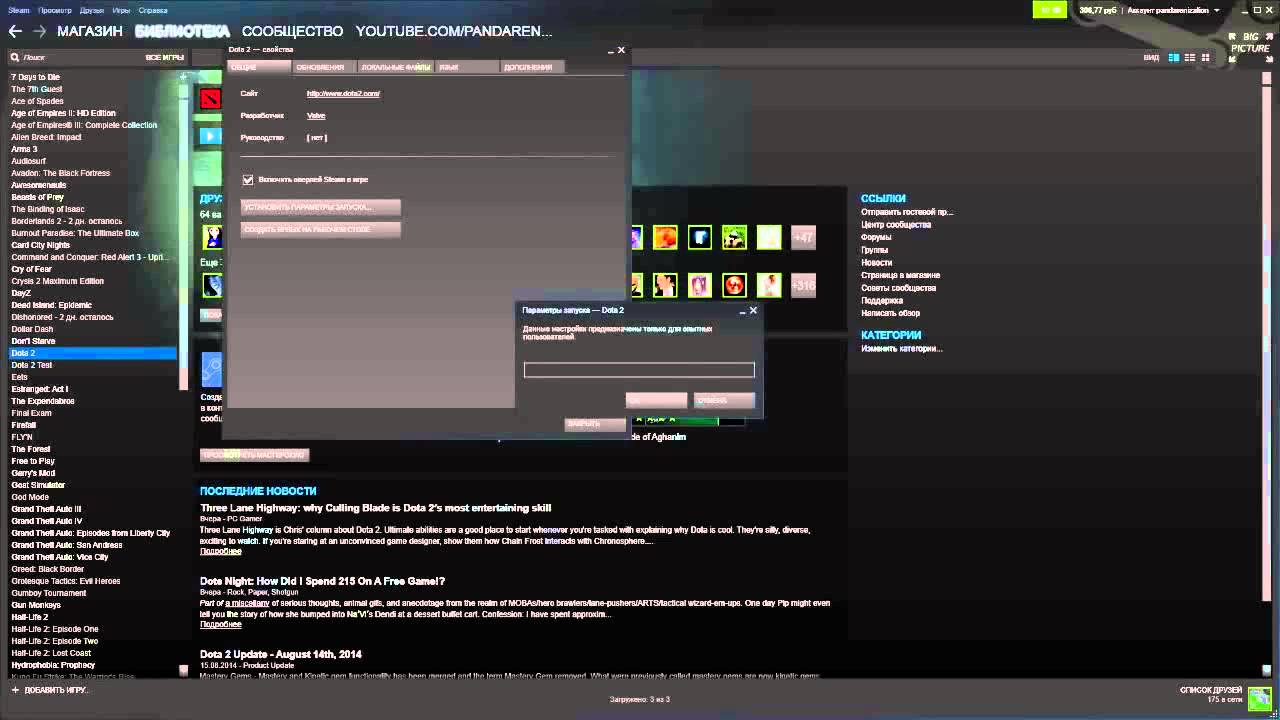Open Подробнее under Dote Night news

220,625
